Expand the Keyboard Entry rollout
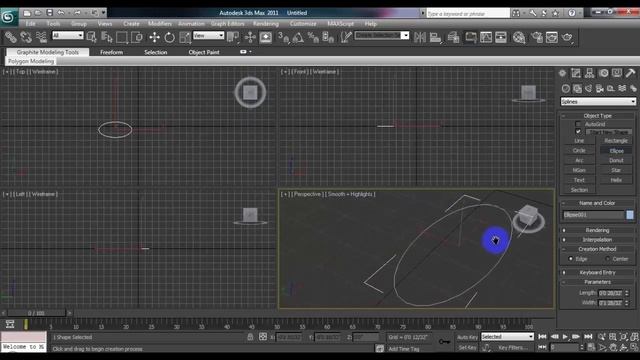Viewport: 640px width, 360px height. [598, 272]
